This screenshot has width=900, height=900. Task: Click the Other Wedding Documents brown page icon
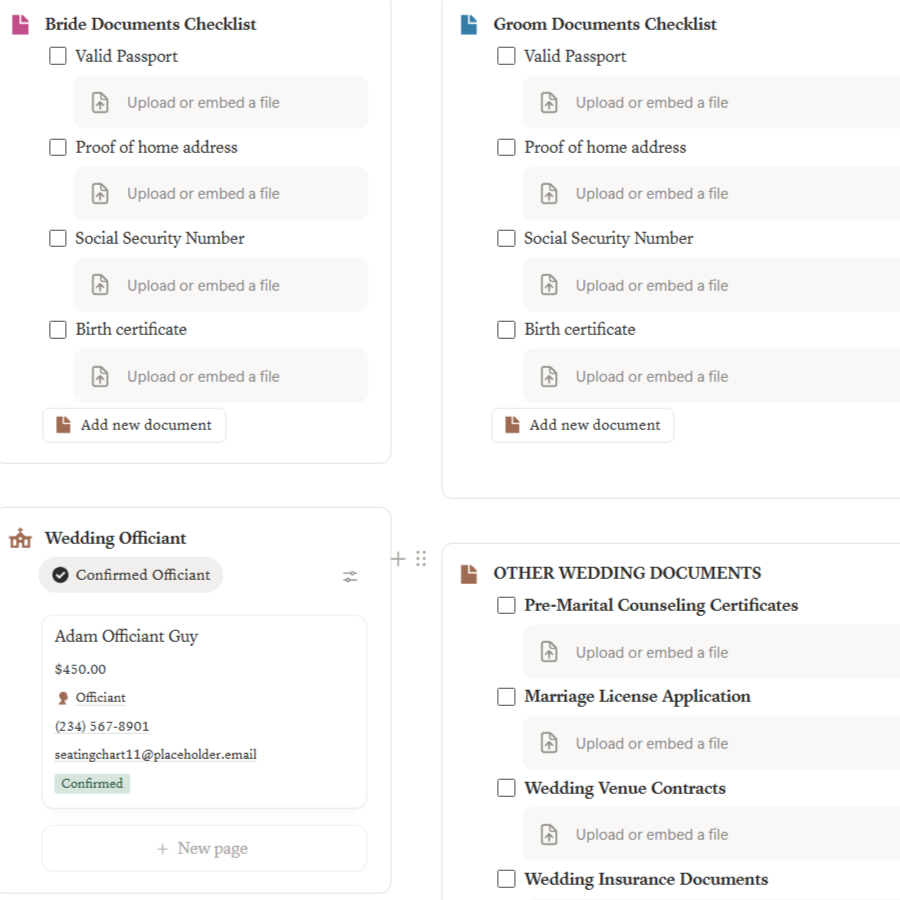point(469,574)
